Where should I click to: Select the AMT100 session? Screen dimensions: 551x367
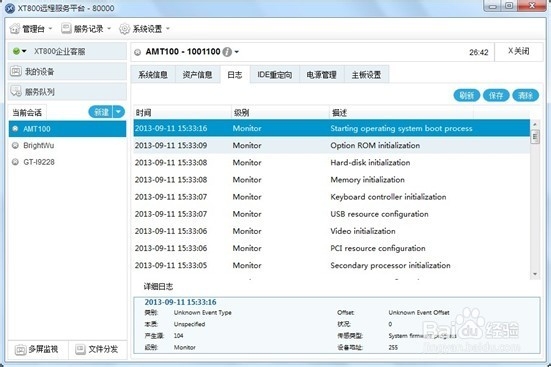tap(67, 129)
